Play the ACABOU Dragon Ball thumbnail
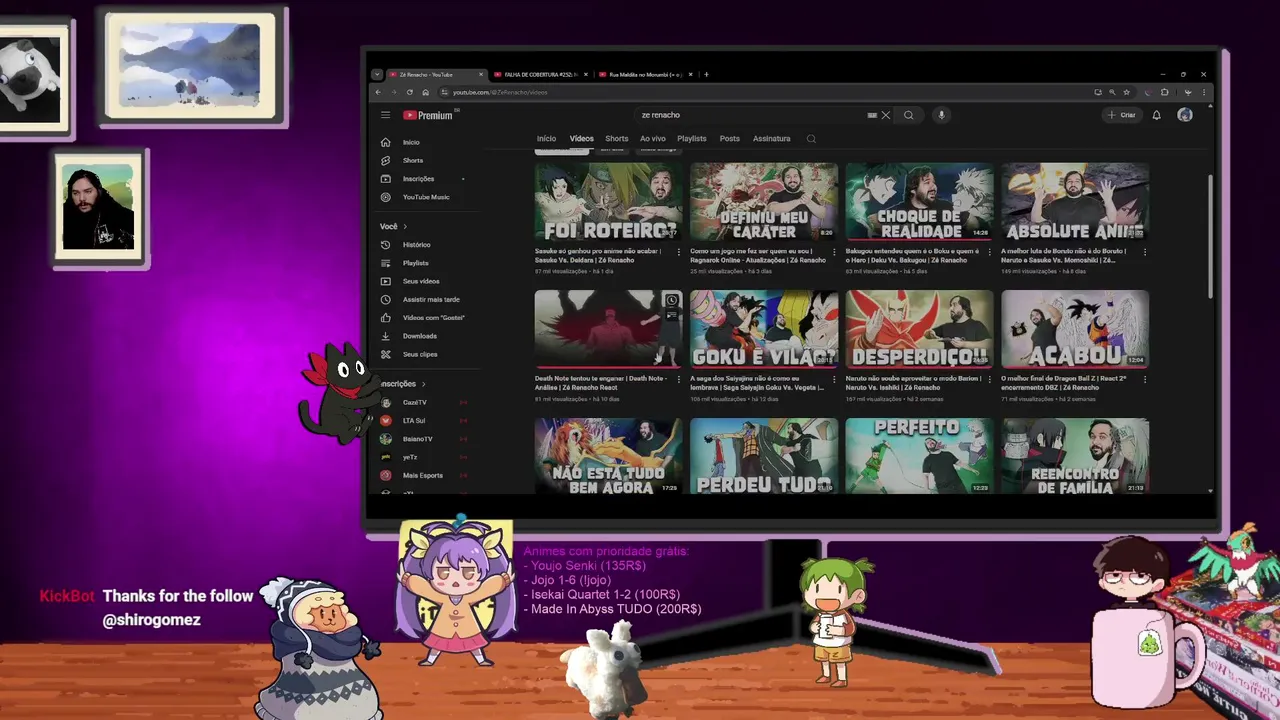 tap(1075, 329)
